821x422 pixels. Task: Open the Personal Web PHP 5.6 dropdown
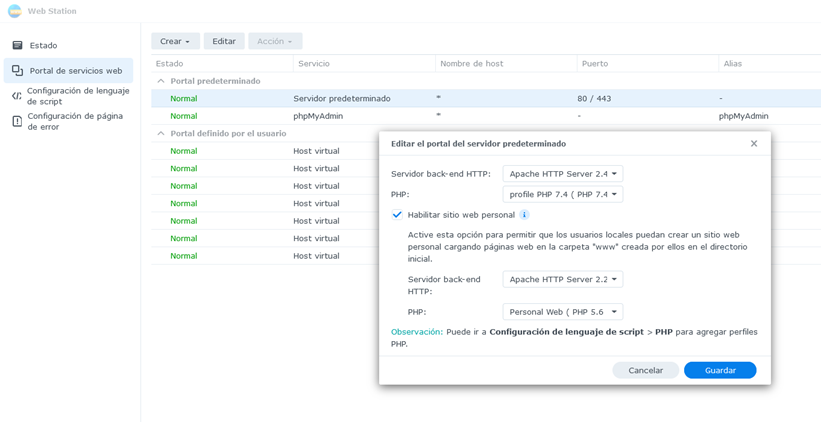(x=562, y=312)
